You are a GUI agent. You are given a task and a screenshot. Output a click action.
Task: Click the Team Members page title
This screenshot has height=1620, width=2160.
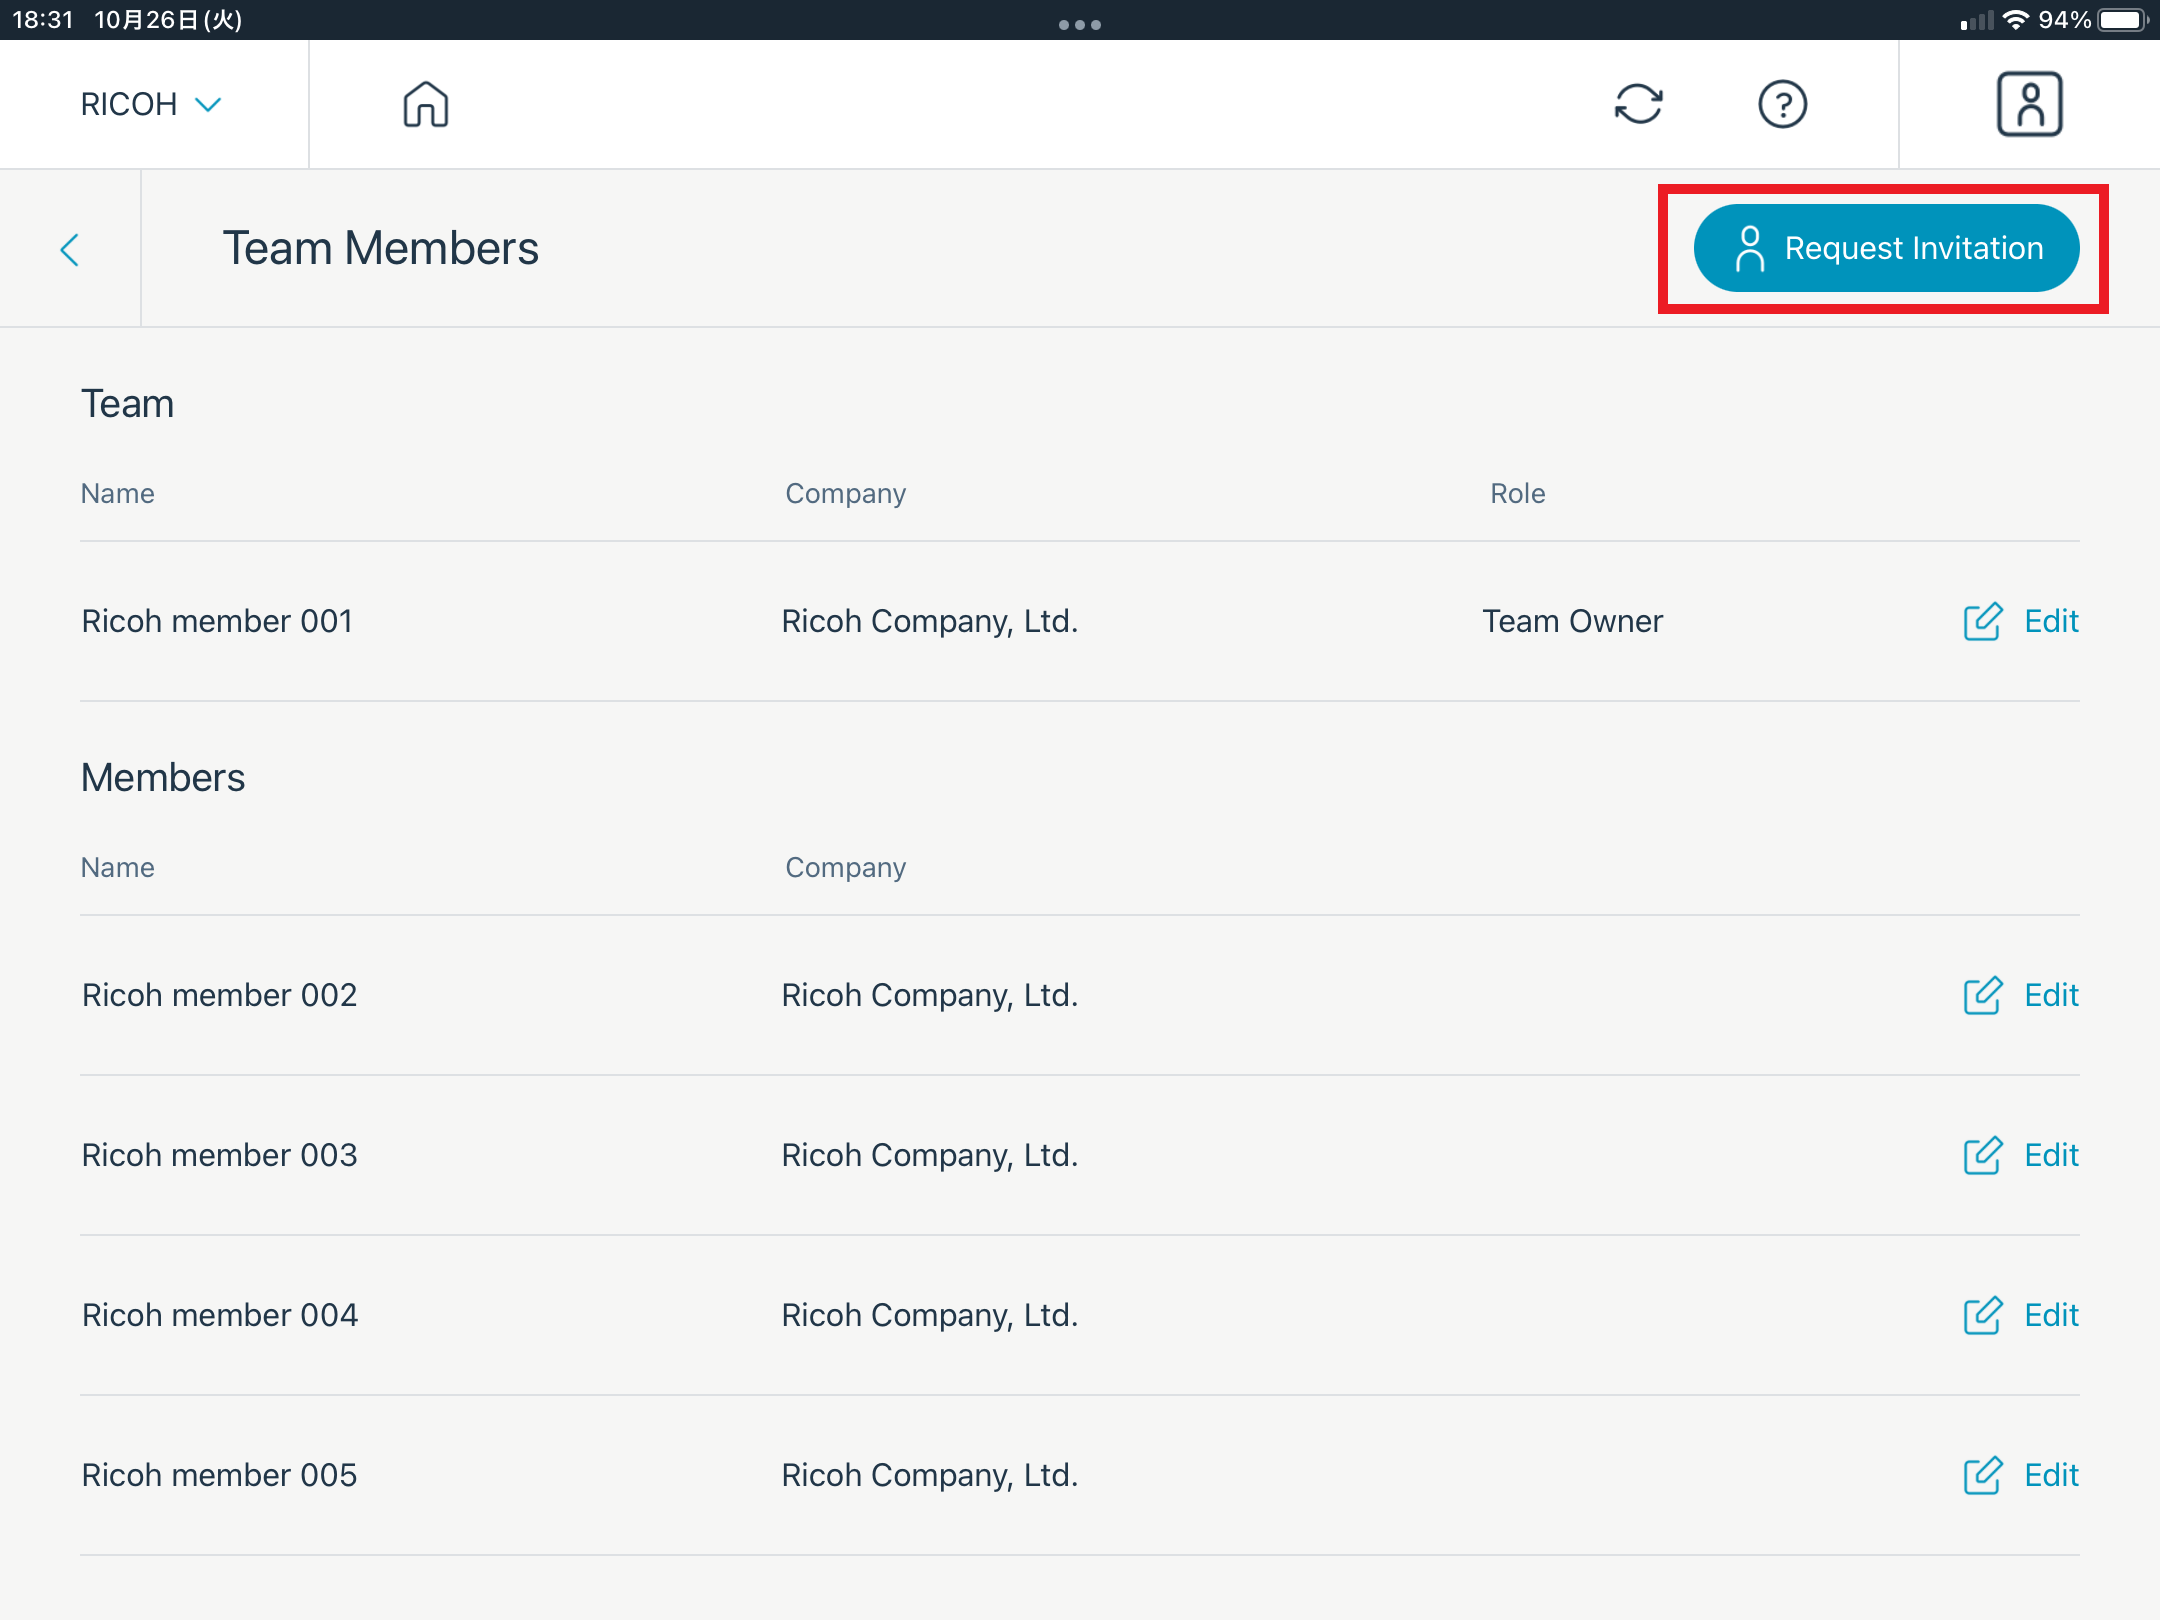[380, 248]
